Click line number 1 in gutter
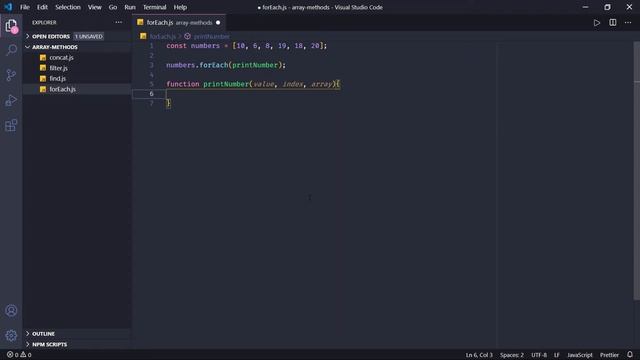Viewport: 640px width, 360px height. point(151,46)
